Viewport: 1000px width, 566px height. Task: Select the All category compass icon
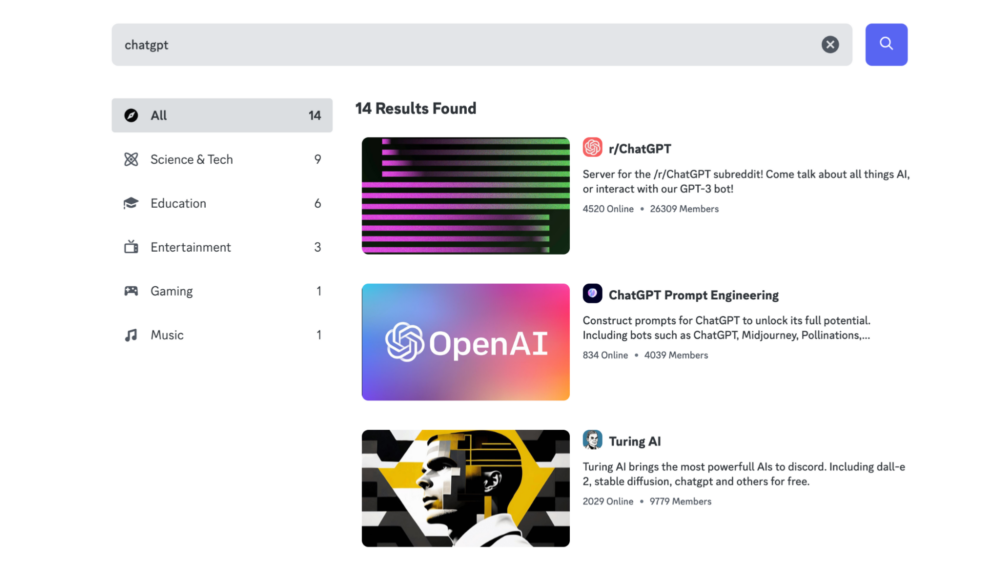click(x=131, y=115)
